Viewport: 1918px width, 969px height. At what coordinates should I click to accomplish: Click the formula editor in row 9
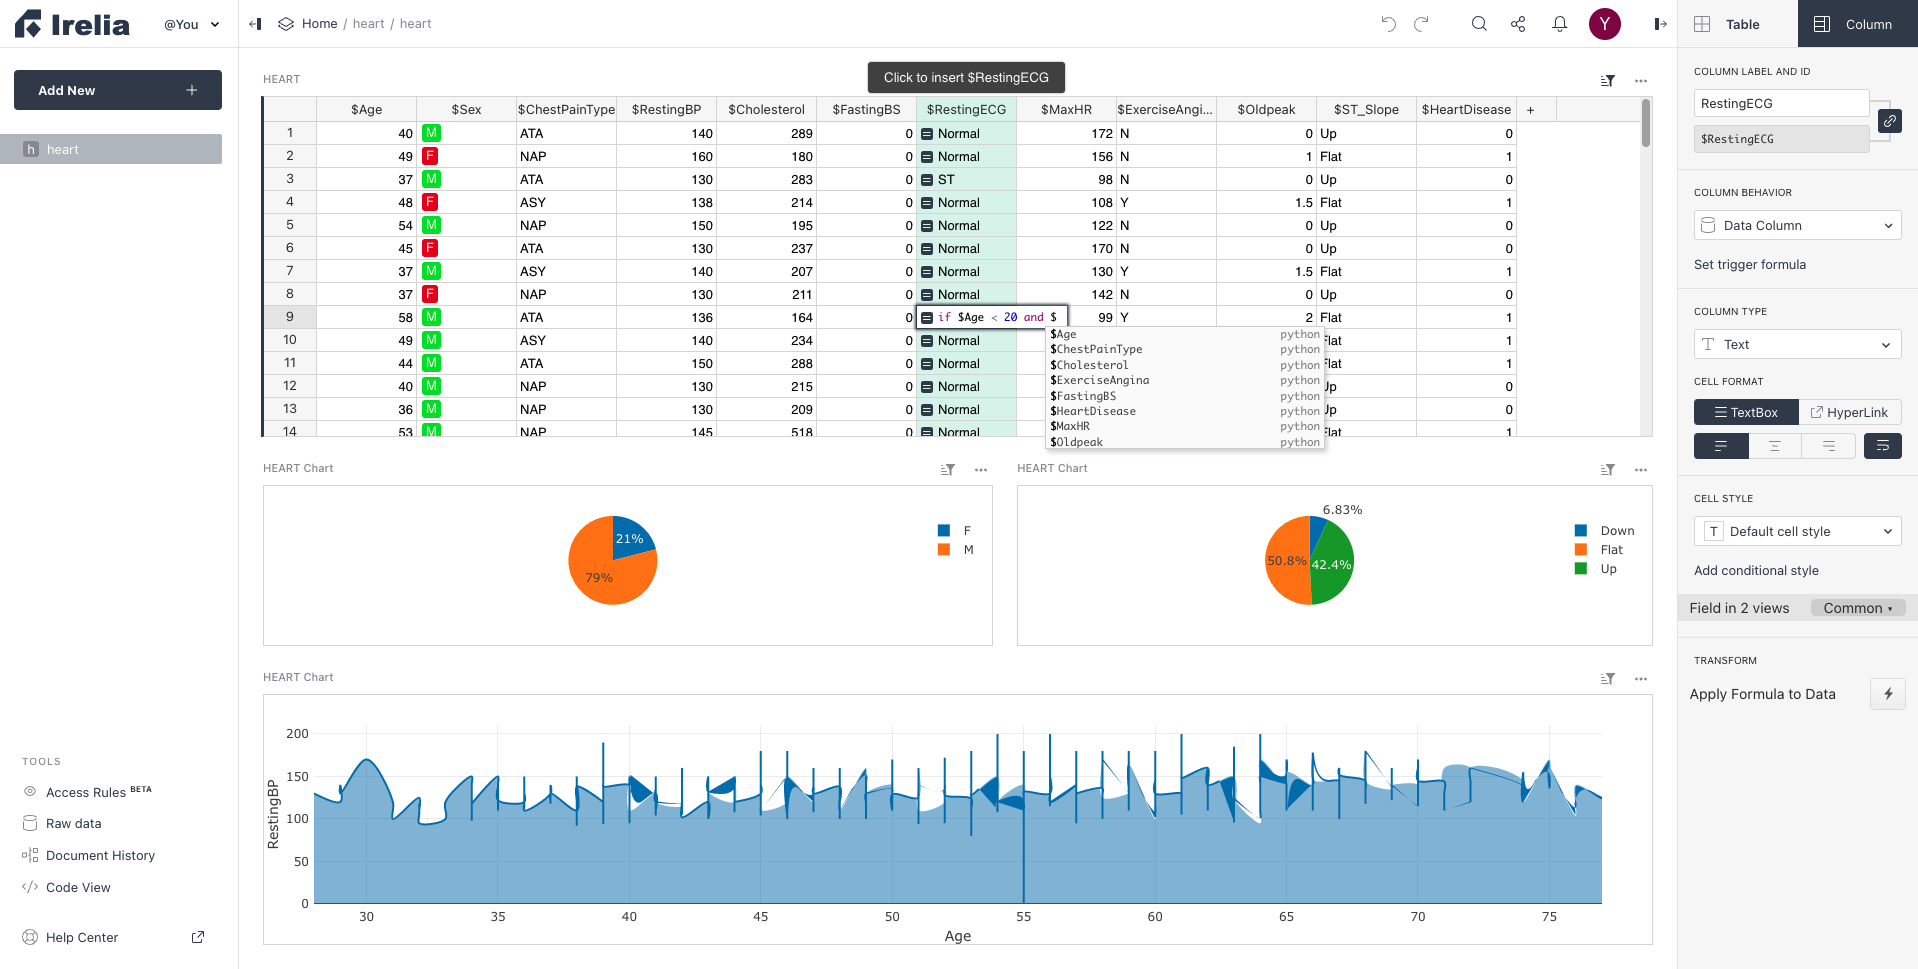[x=992, y=317]
